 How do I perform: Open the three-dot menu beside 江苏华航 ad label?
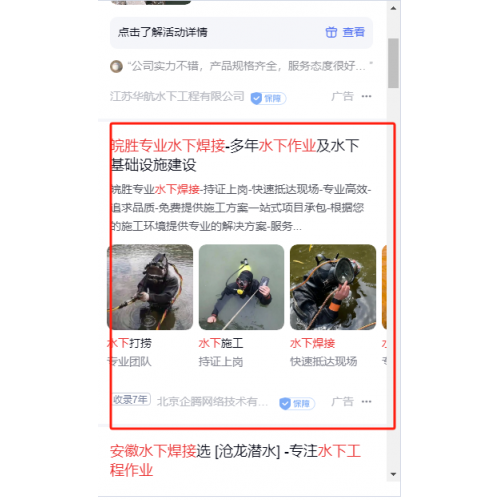tap(366, 96)
